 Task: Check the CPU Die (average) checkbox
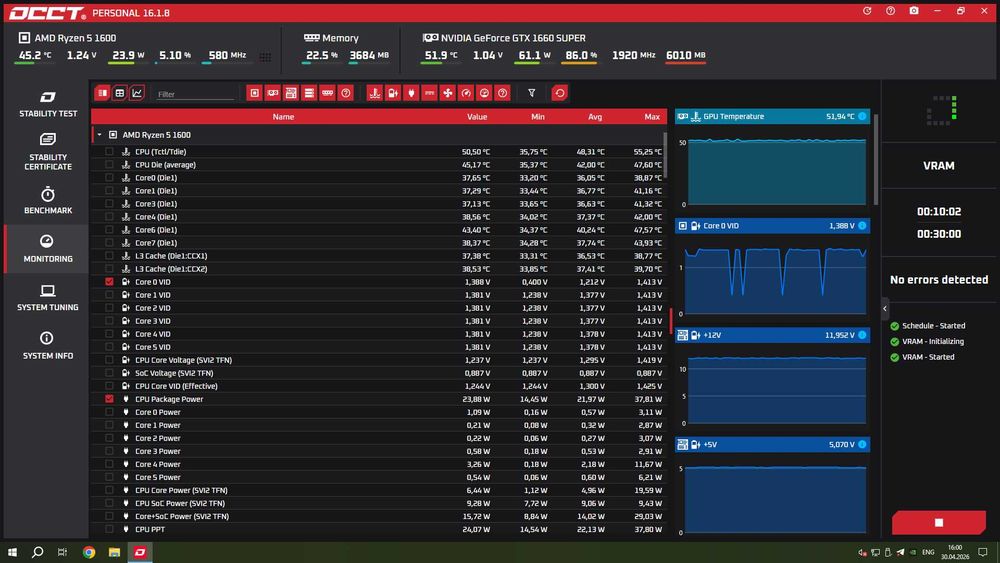(109, 165)
